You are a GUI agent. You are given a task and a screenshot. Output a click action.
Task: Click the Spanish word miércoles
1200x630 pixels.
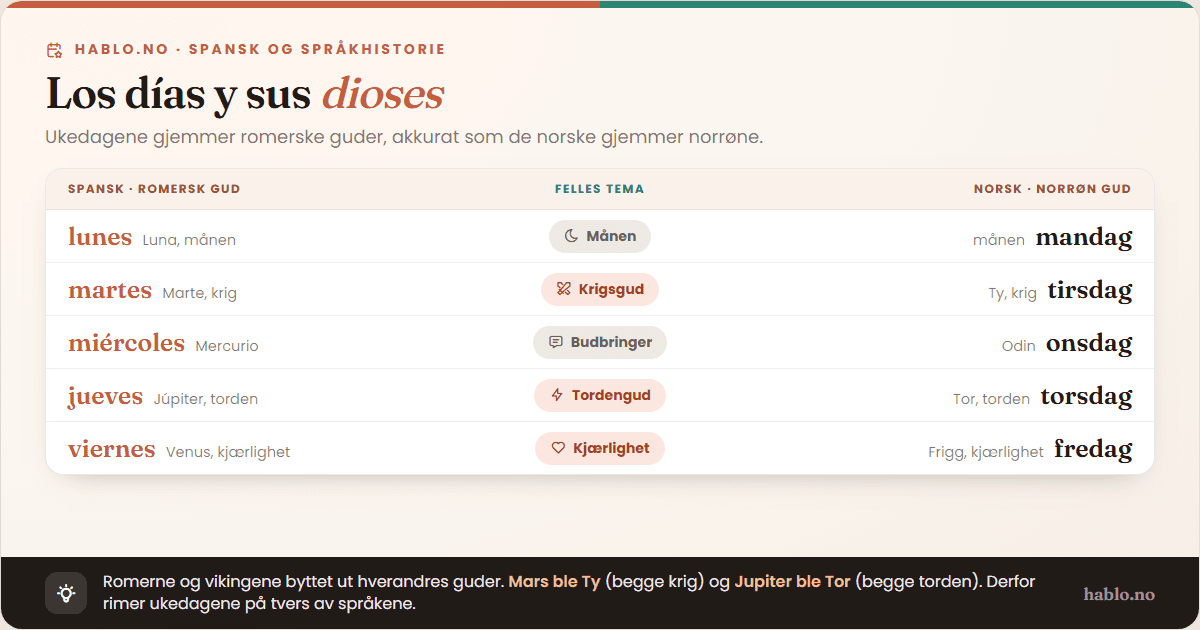(x=126, y=343)
